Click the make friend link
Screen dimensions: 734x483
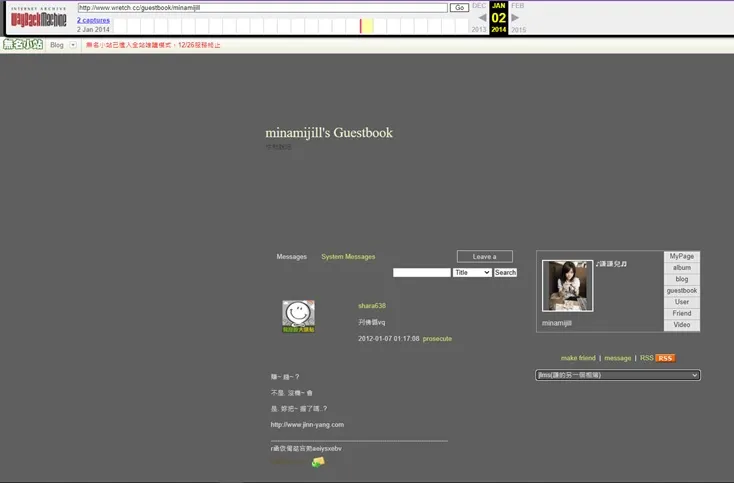point(578,358)
